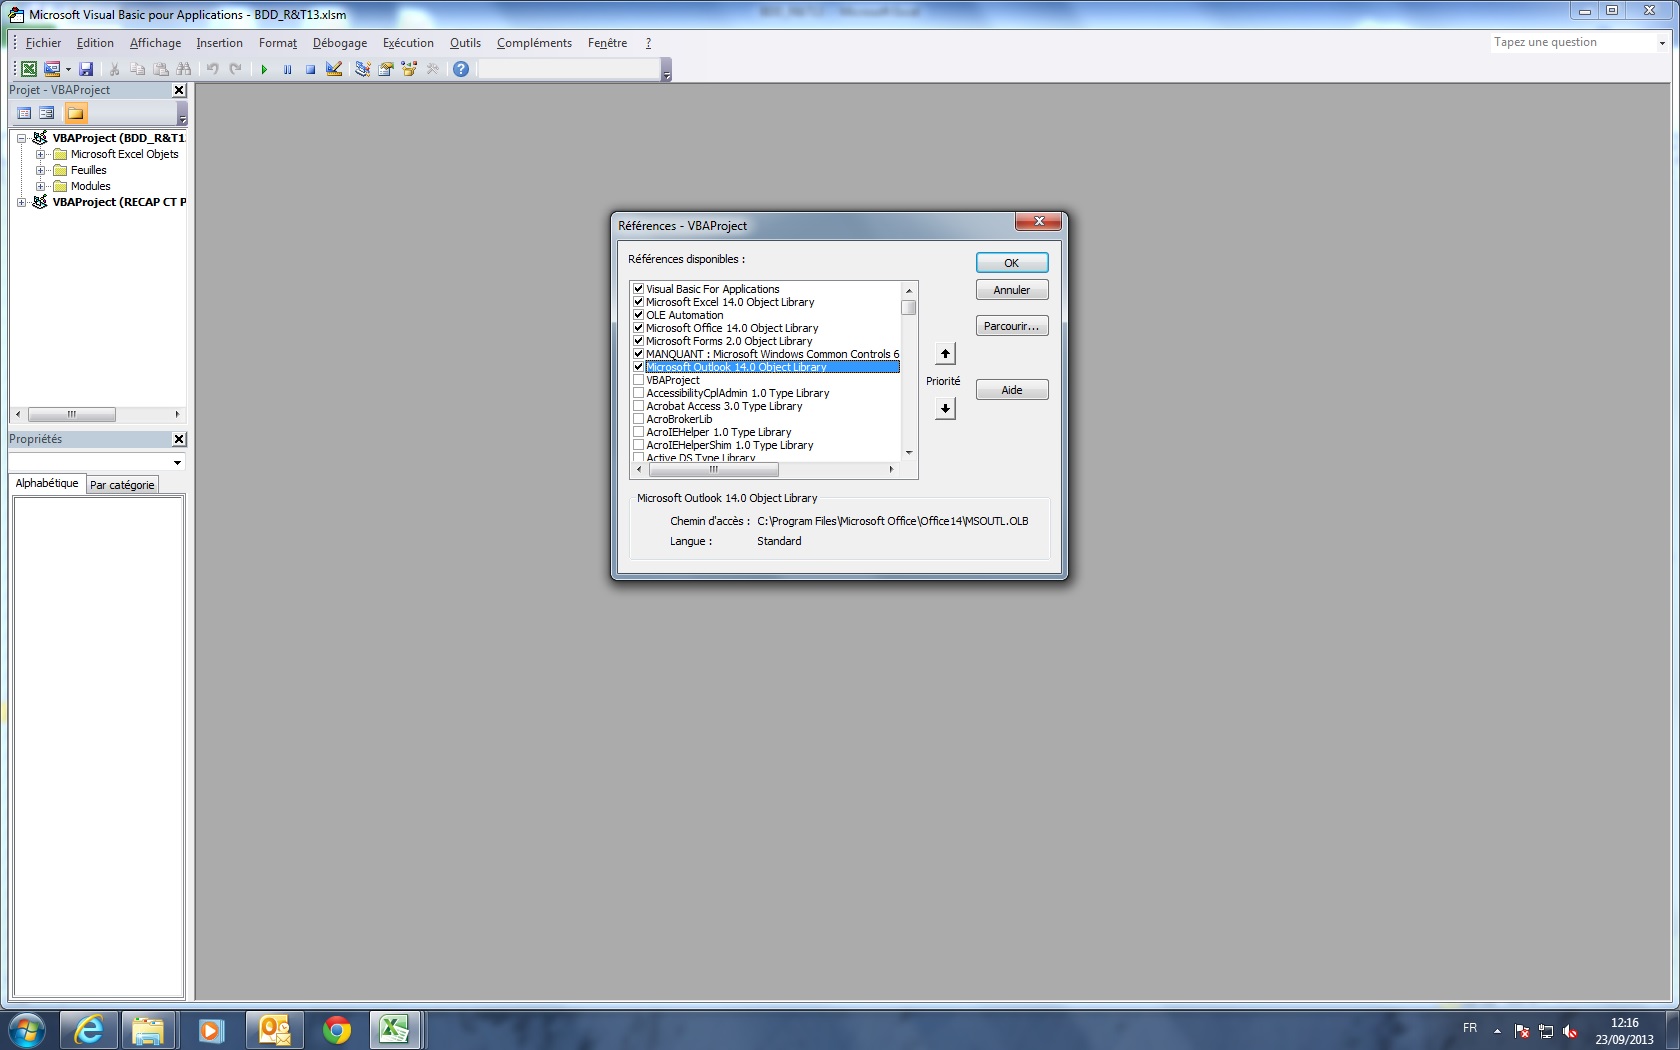Click the Parcourir... button
This screenshot has width=1680, height=1050.
pos(1012,326)
